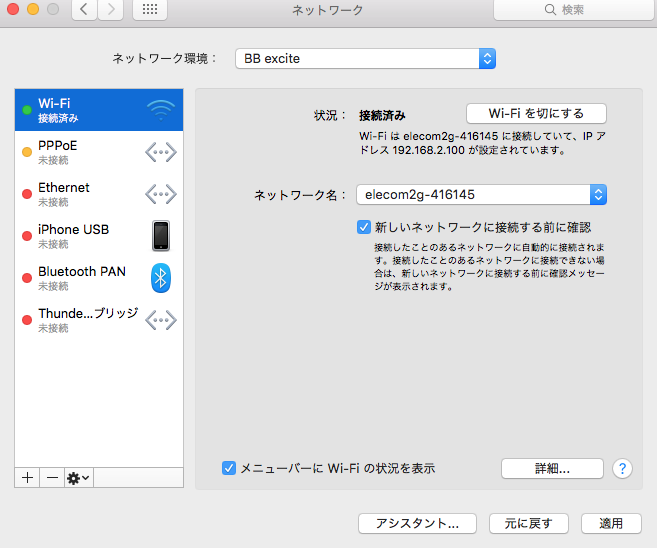Click the 適用 apply button

[x=611, y=523]
